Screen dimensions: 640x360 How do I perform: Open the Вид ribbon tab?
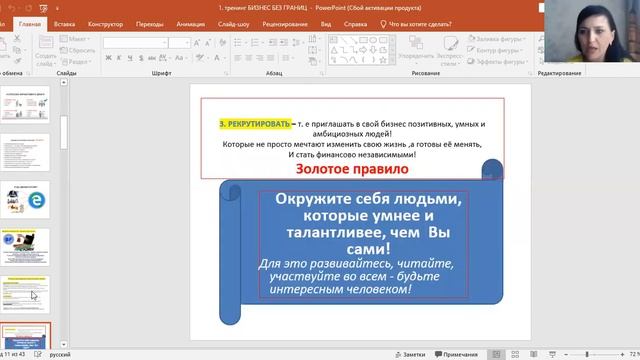pos(326,24)
